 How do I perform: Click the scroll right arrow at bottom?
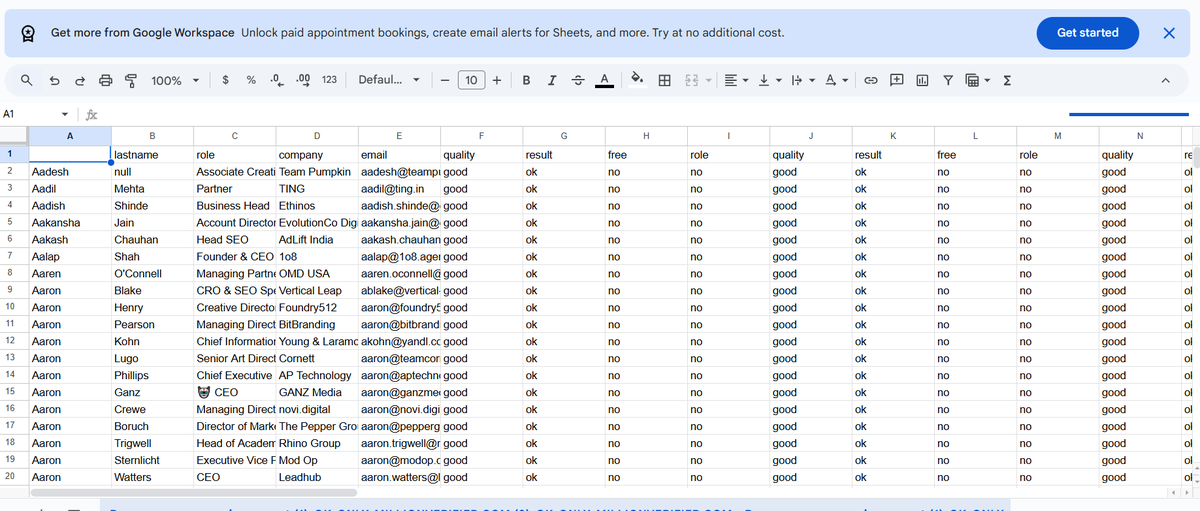point(1187,493)
